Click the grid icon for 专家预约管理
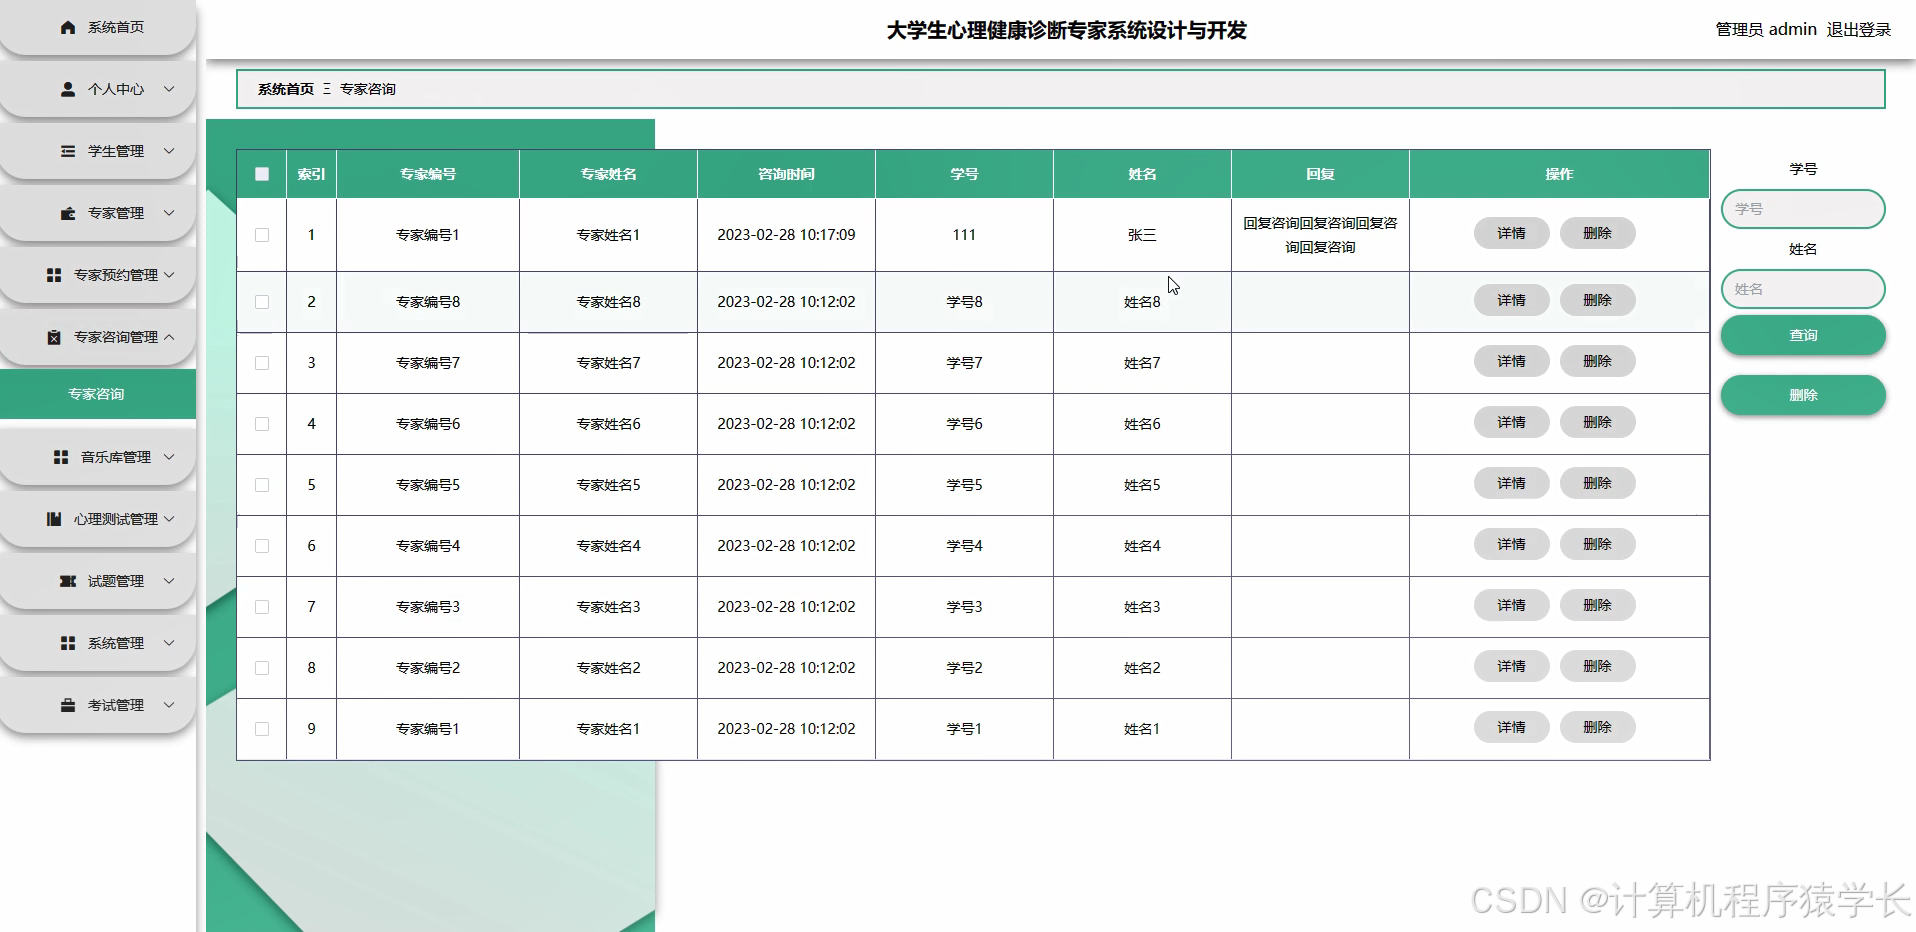Image resolution: width=1916 pixels, height=932 pixels. (x=54, y=275)
